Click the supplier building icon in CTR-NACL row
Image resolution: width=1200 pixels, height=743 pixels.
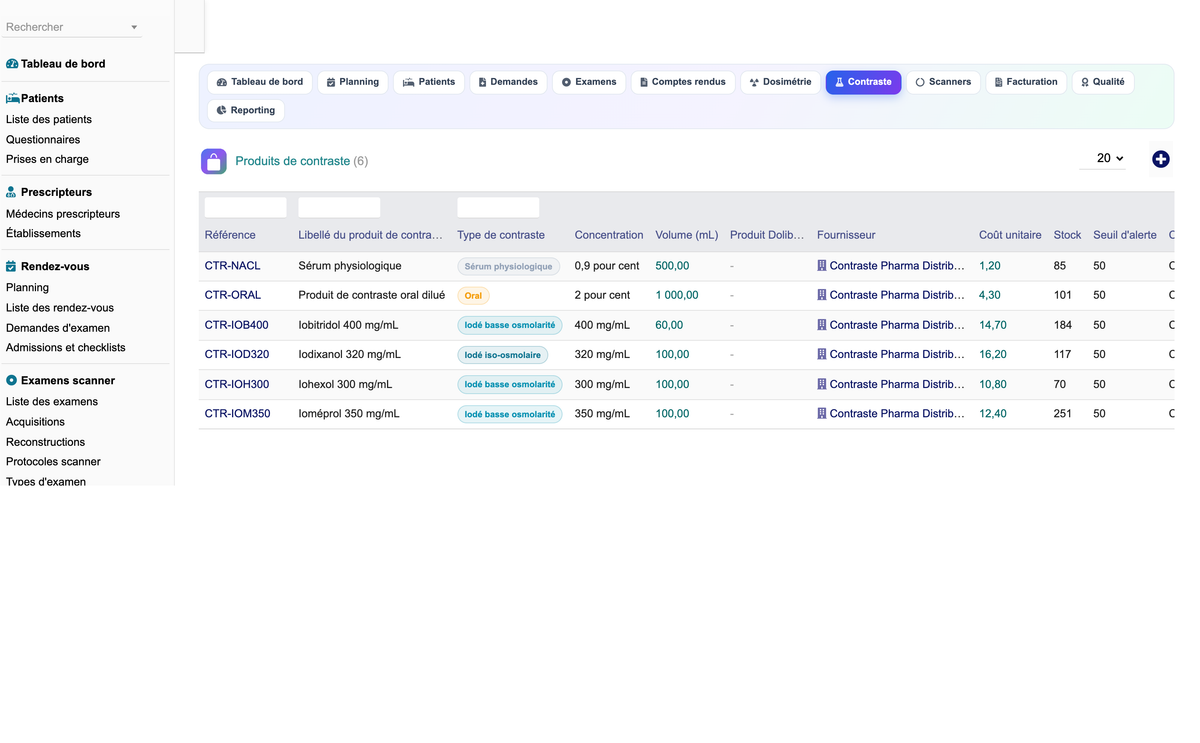tap(822, 266)
